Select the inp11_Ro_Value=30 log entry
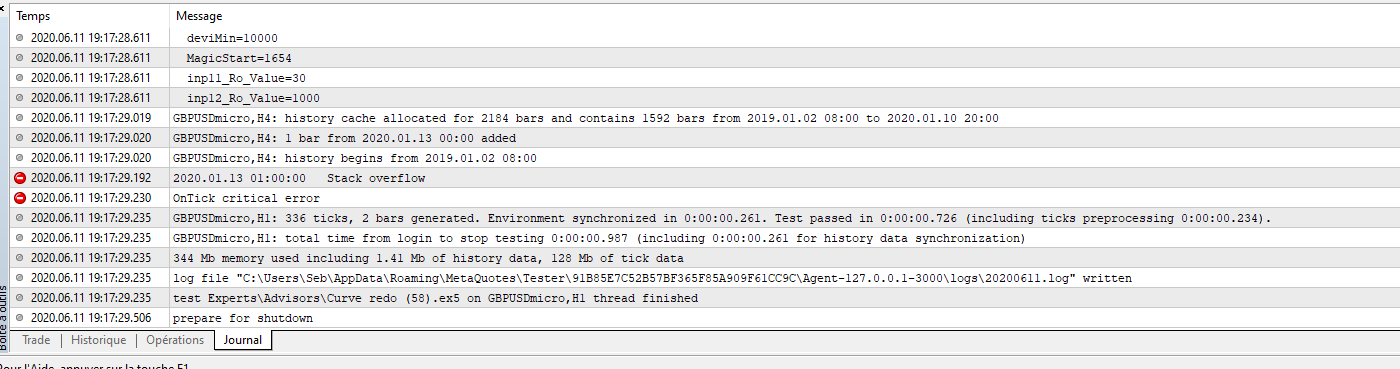 tap(704, 78)
